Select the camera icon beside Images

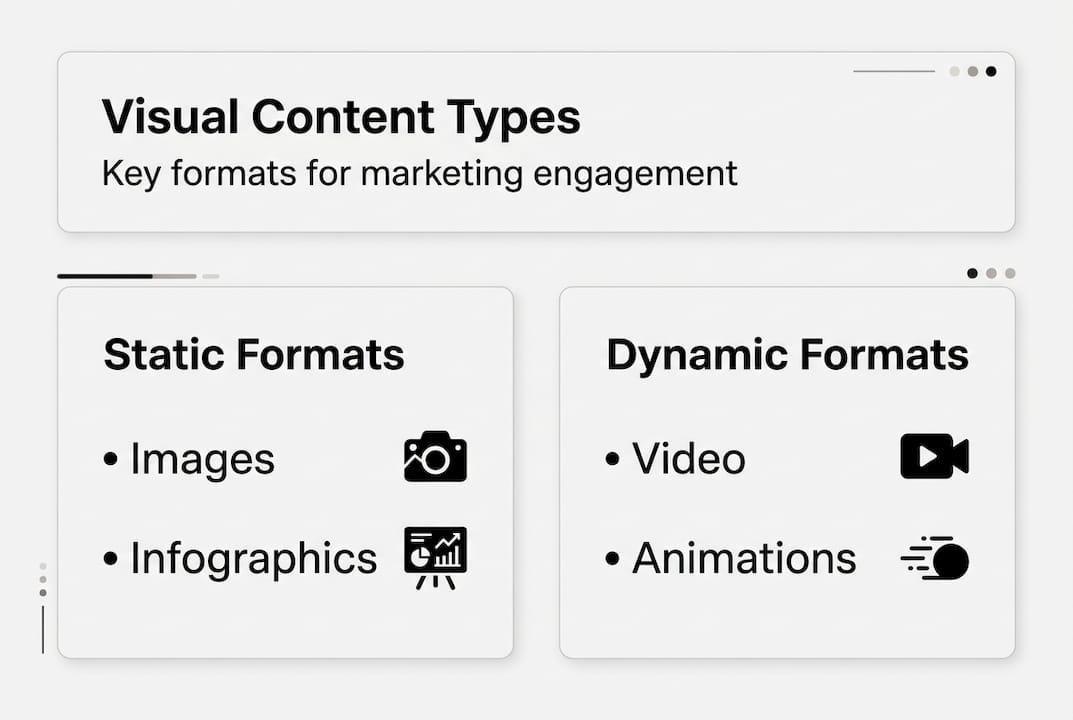click(x=435, y=456)
